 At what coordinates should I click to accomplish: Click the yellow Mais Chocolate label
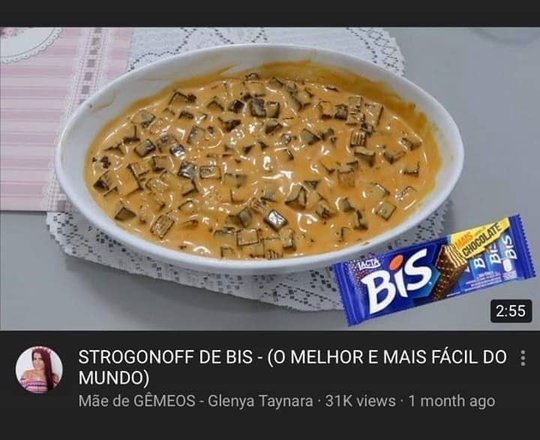point(479,242)
